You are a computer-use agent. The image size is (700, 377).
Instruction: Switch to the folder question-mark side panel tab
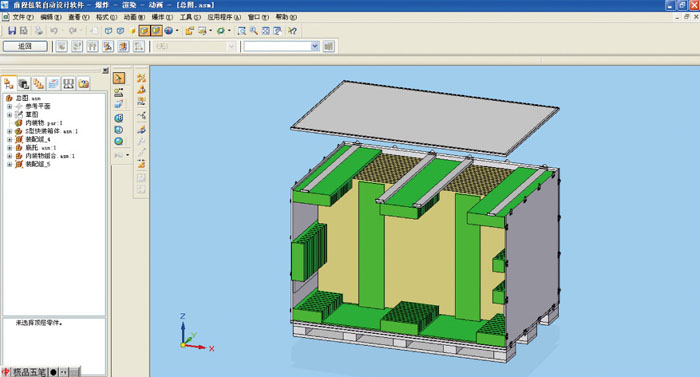pyautogui.click(x=83, y=84)
